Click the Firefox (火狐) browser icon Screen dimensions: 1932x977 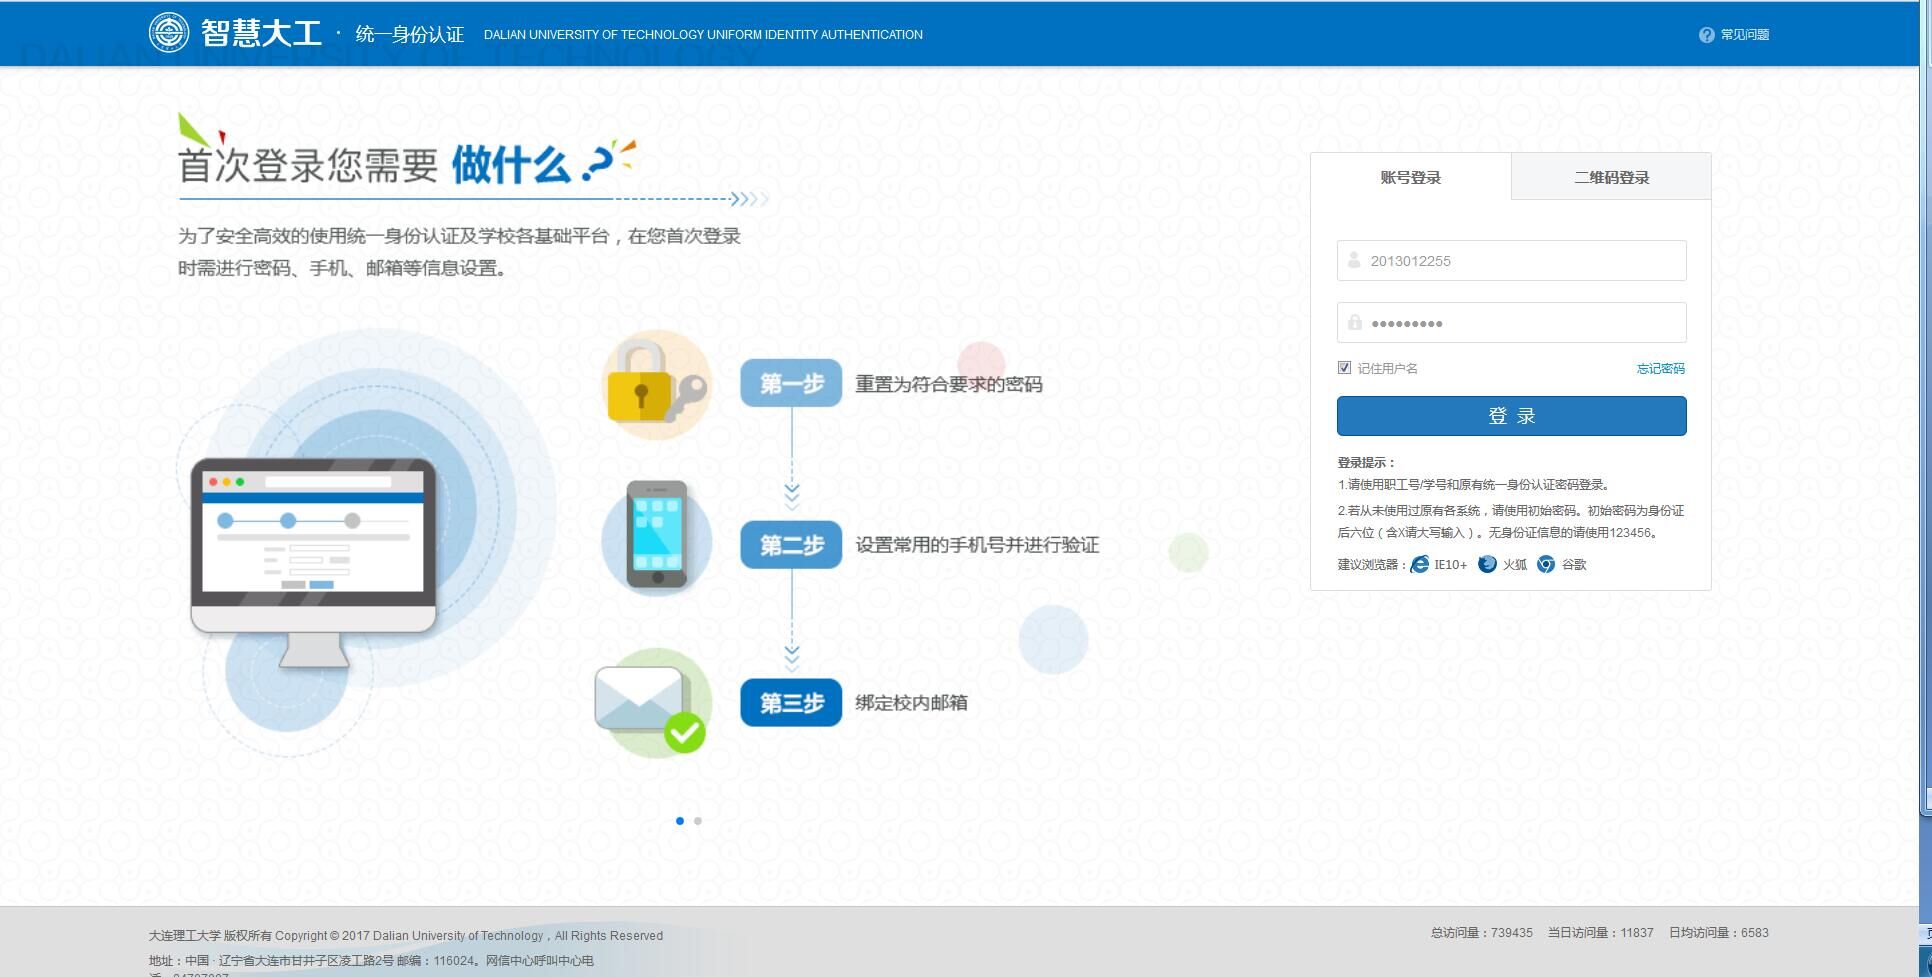pyautogui.click(x=1487, y=565)
